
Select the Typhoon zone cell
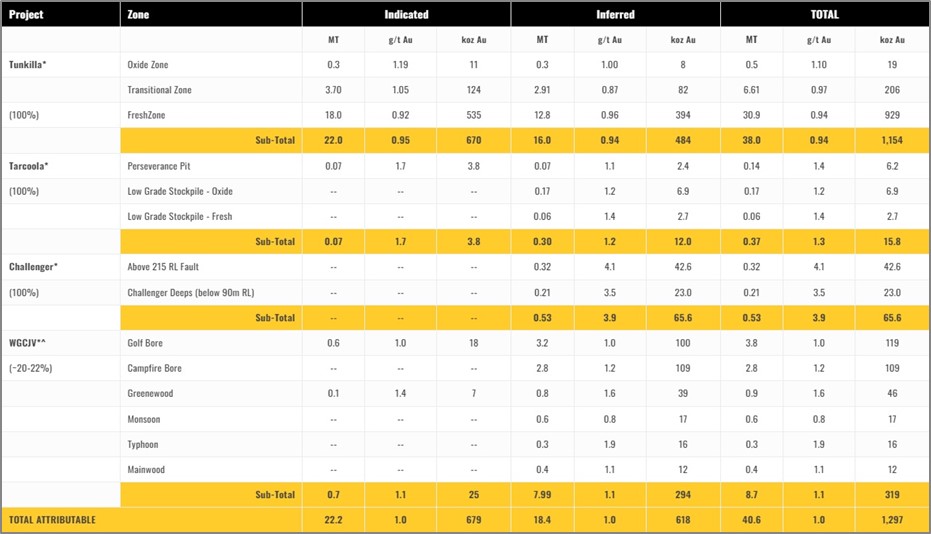143,444
